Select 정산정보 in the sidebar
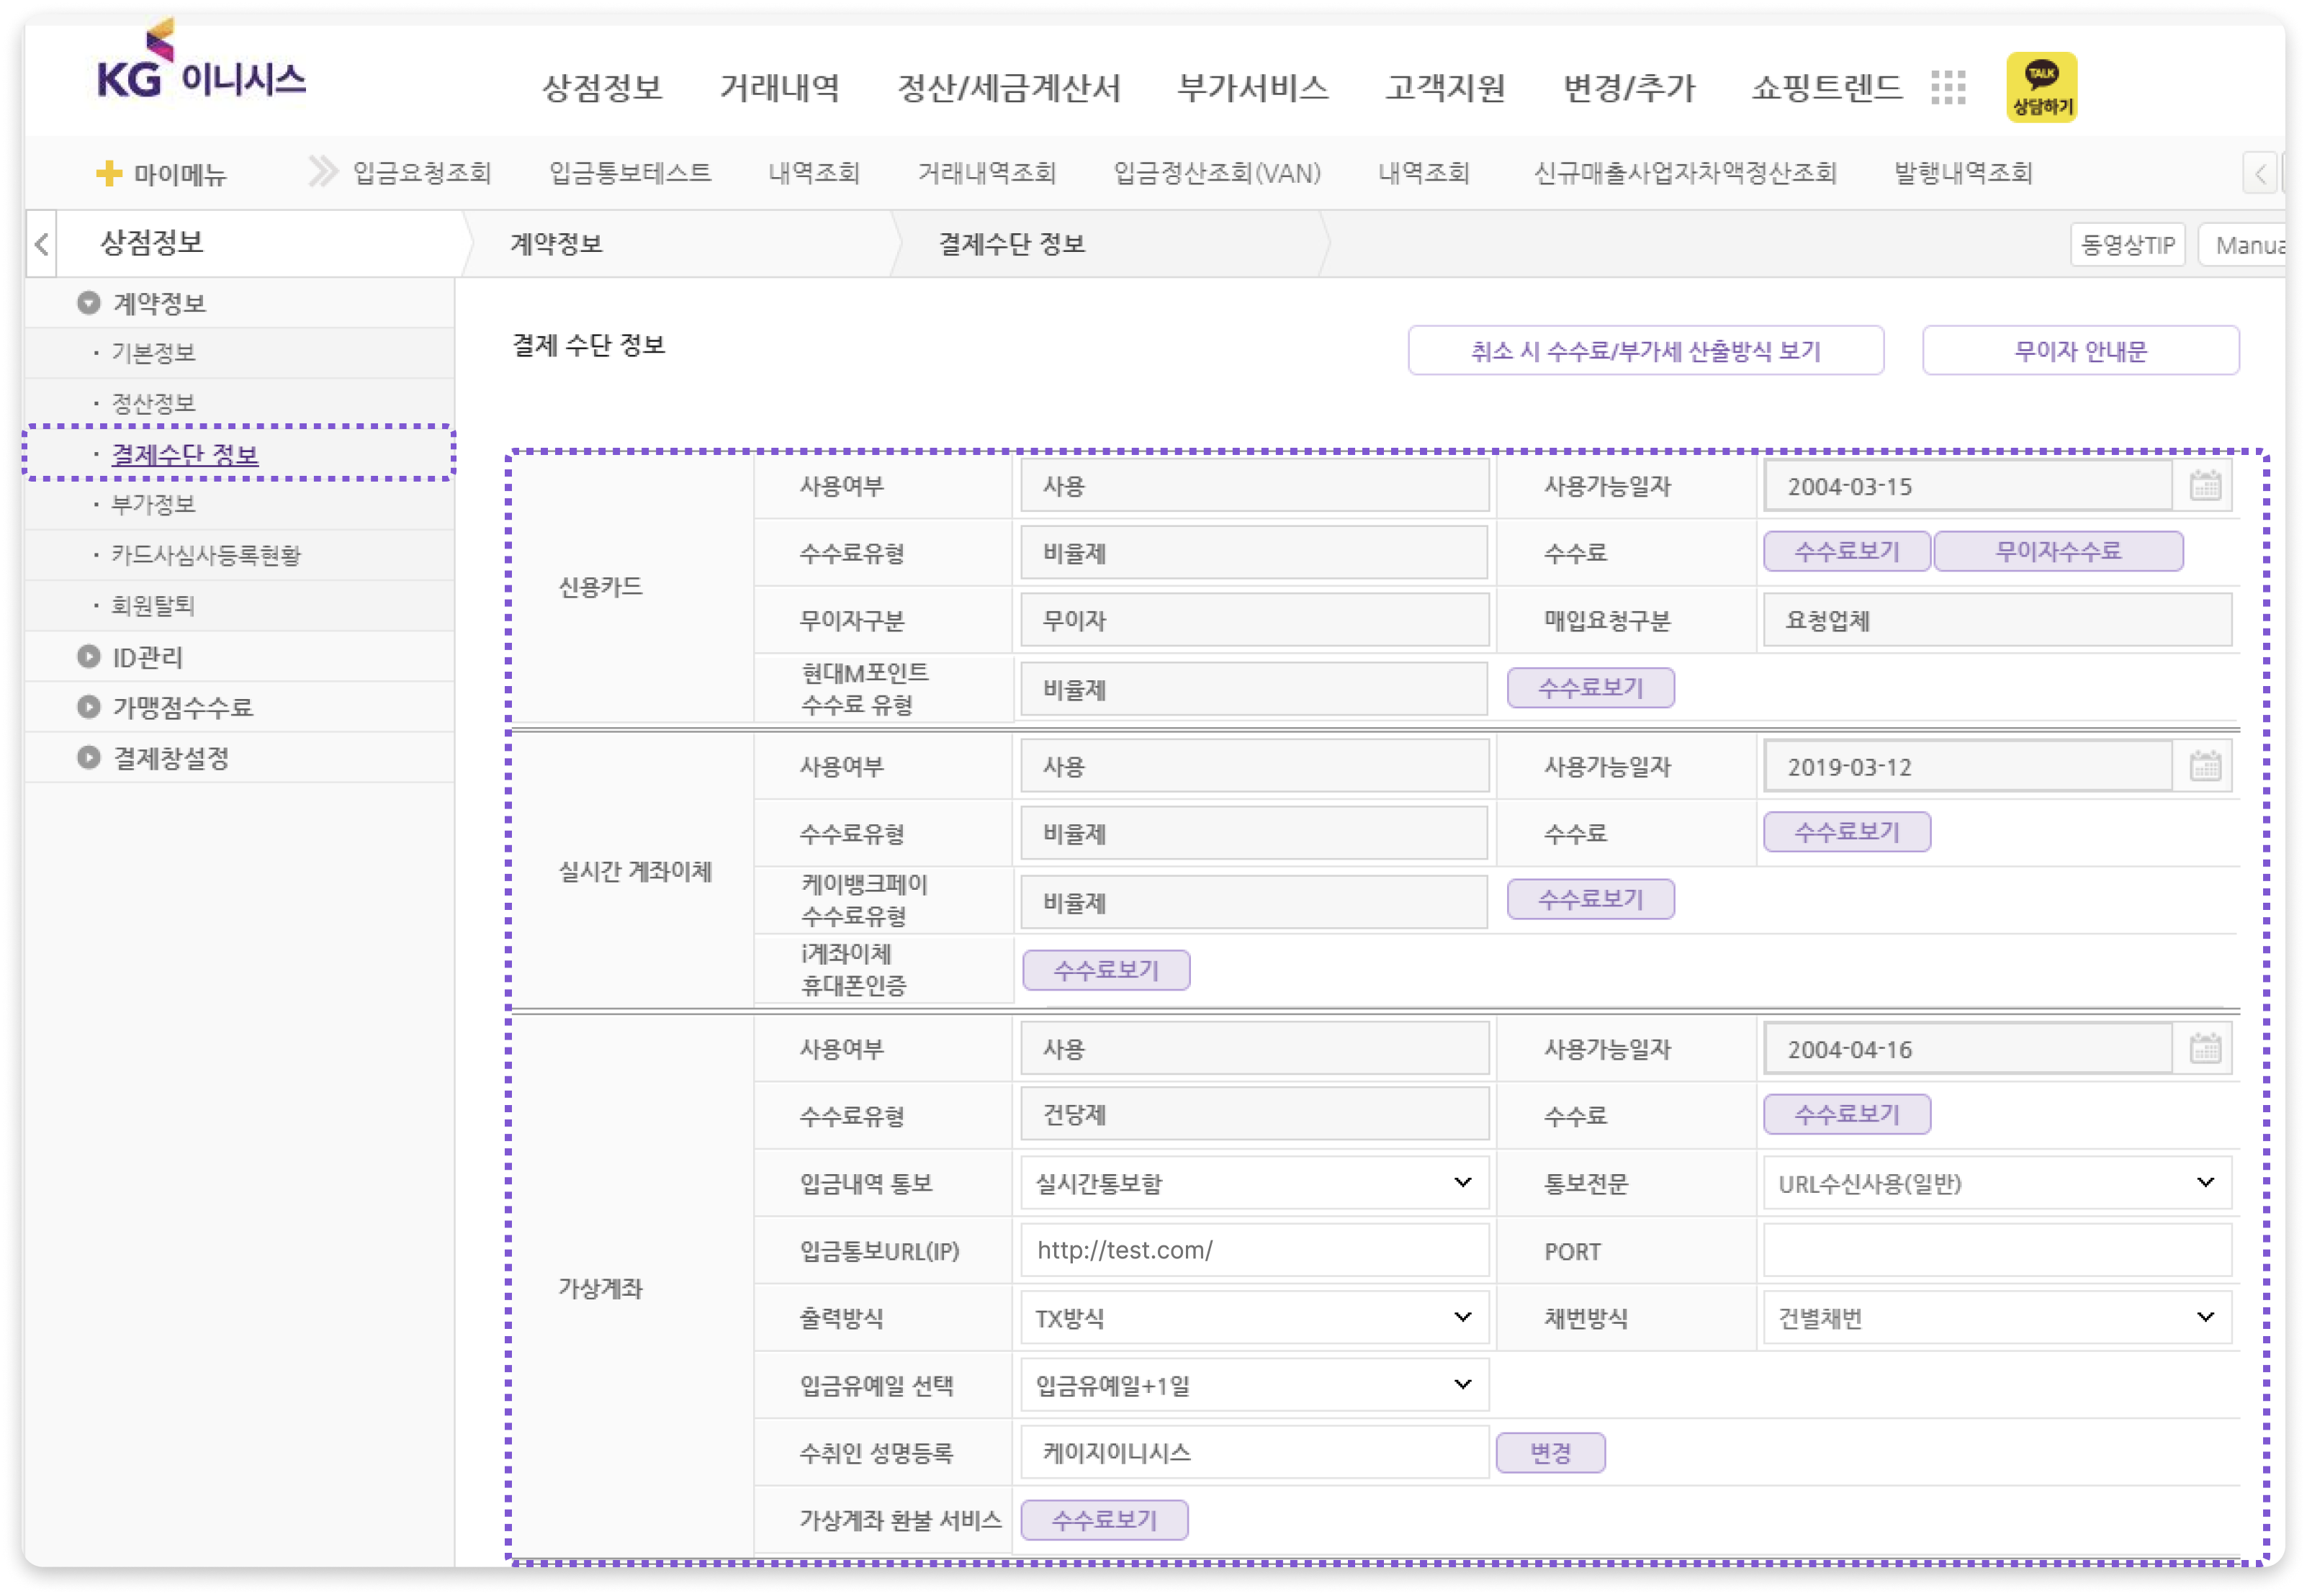 [153, 403]
